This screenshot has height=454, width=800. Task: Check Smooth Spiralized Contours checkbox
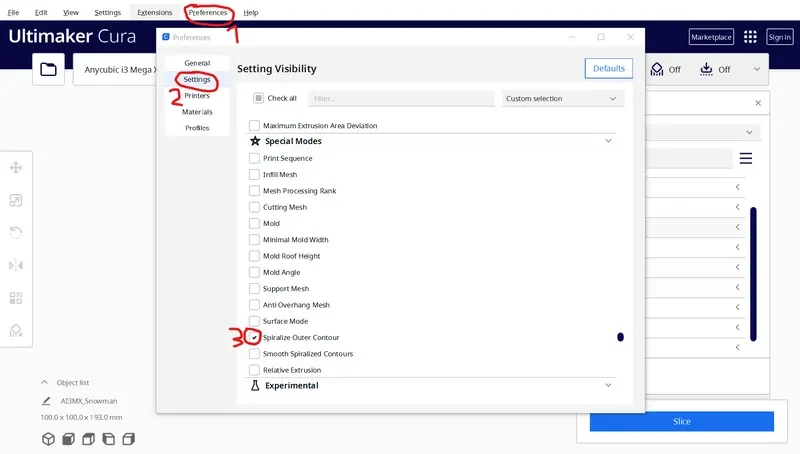[254, 354]
